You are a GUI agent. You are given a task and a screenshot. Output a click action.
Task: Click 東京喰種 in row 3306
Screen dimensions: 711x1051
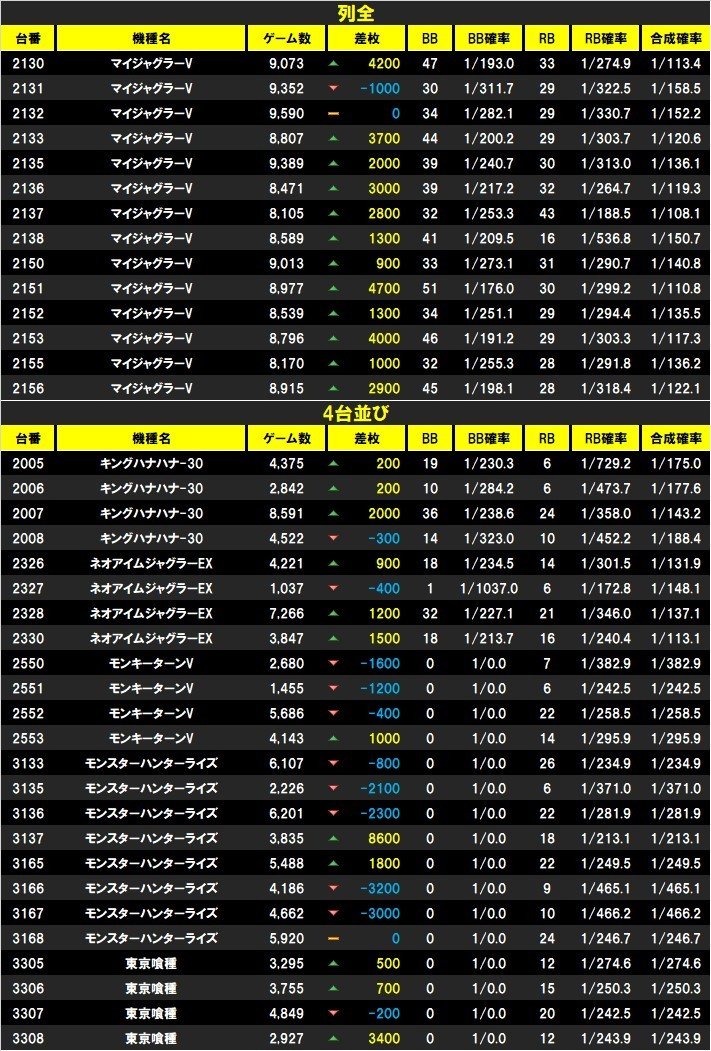tap(151, 988)
